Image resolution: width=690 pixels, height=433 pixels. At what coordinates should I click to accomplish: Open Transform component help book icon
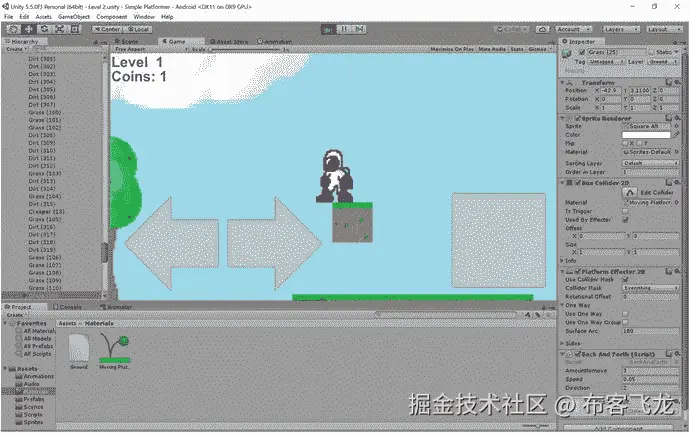click(x=669, y=82)
